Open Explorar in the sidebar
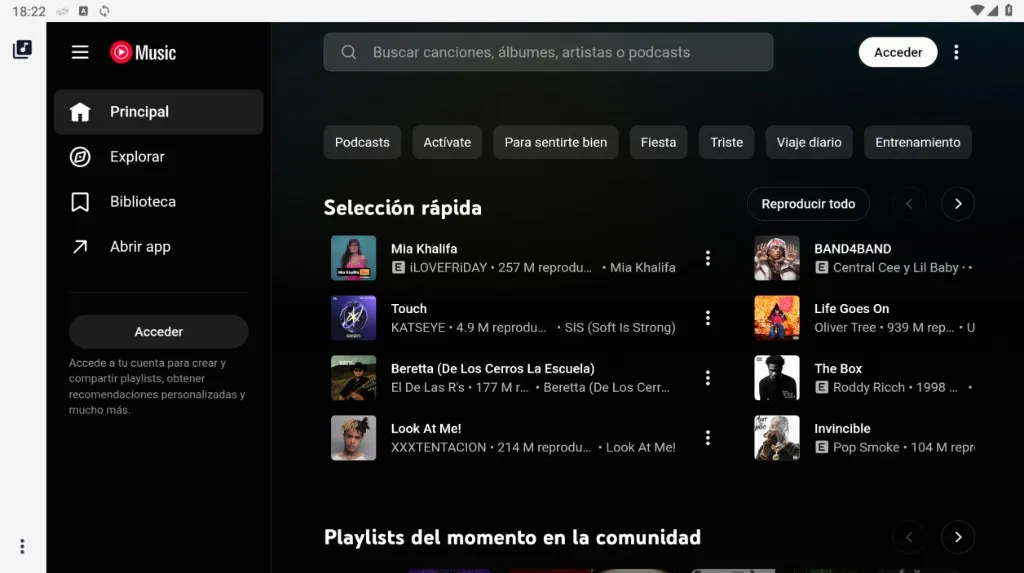This screenshot has width=1024, height=573. pyautogui.click(x=159, y=157)
